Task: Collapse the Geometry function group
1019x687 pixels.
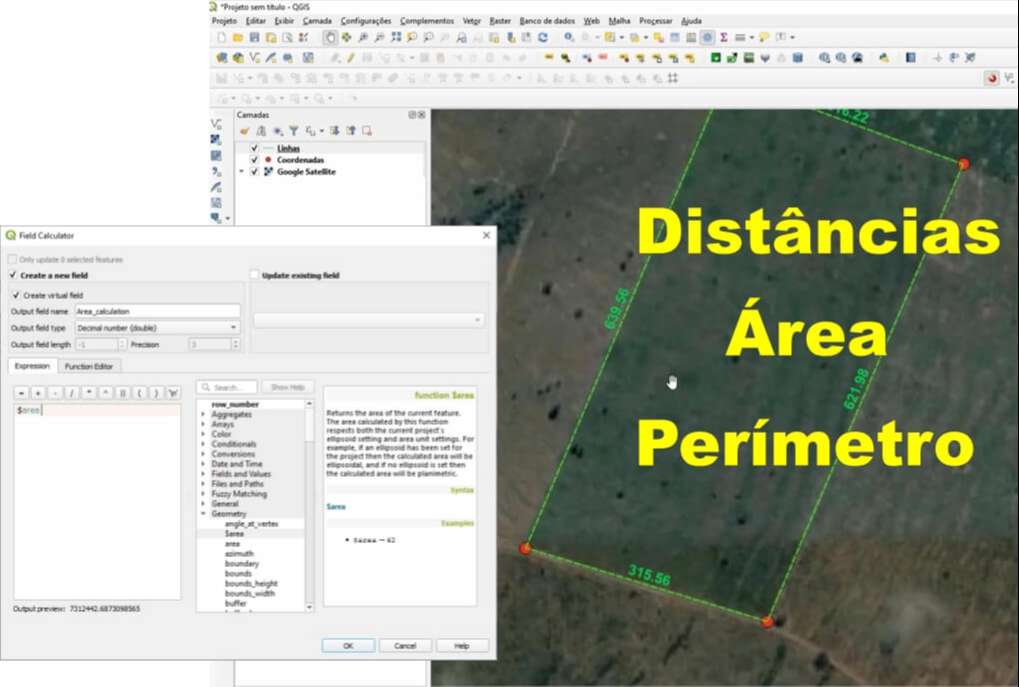Action: click(203, 513)
